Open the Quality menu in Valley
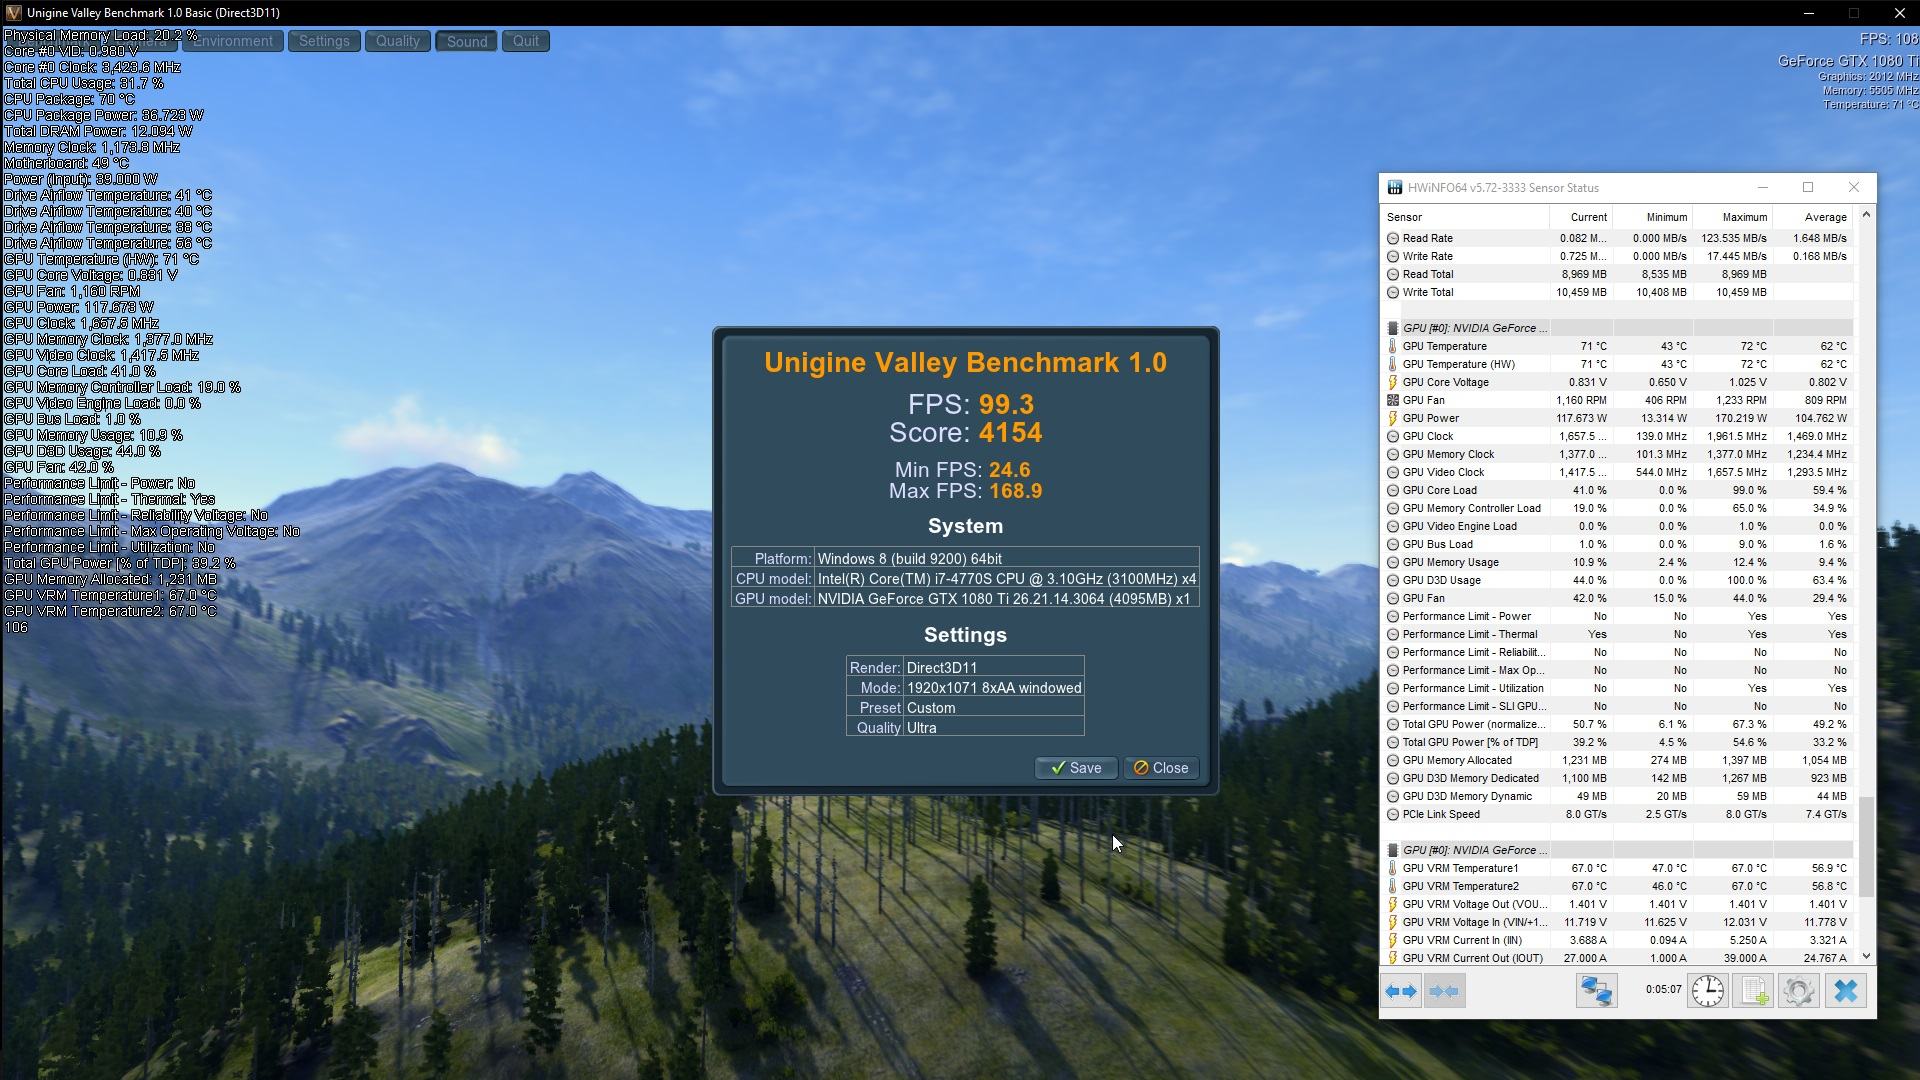 (397, 41)
